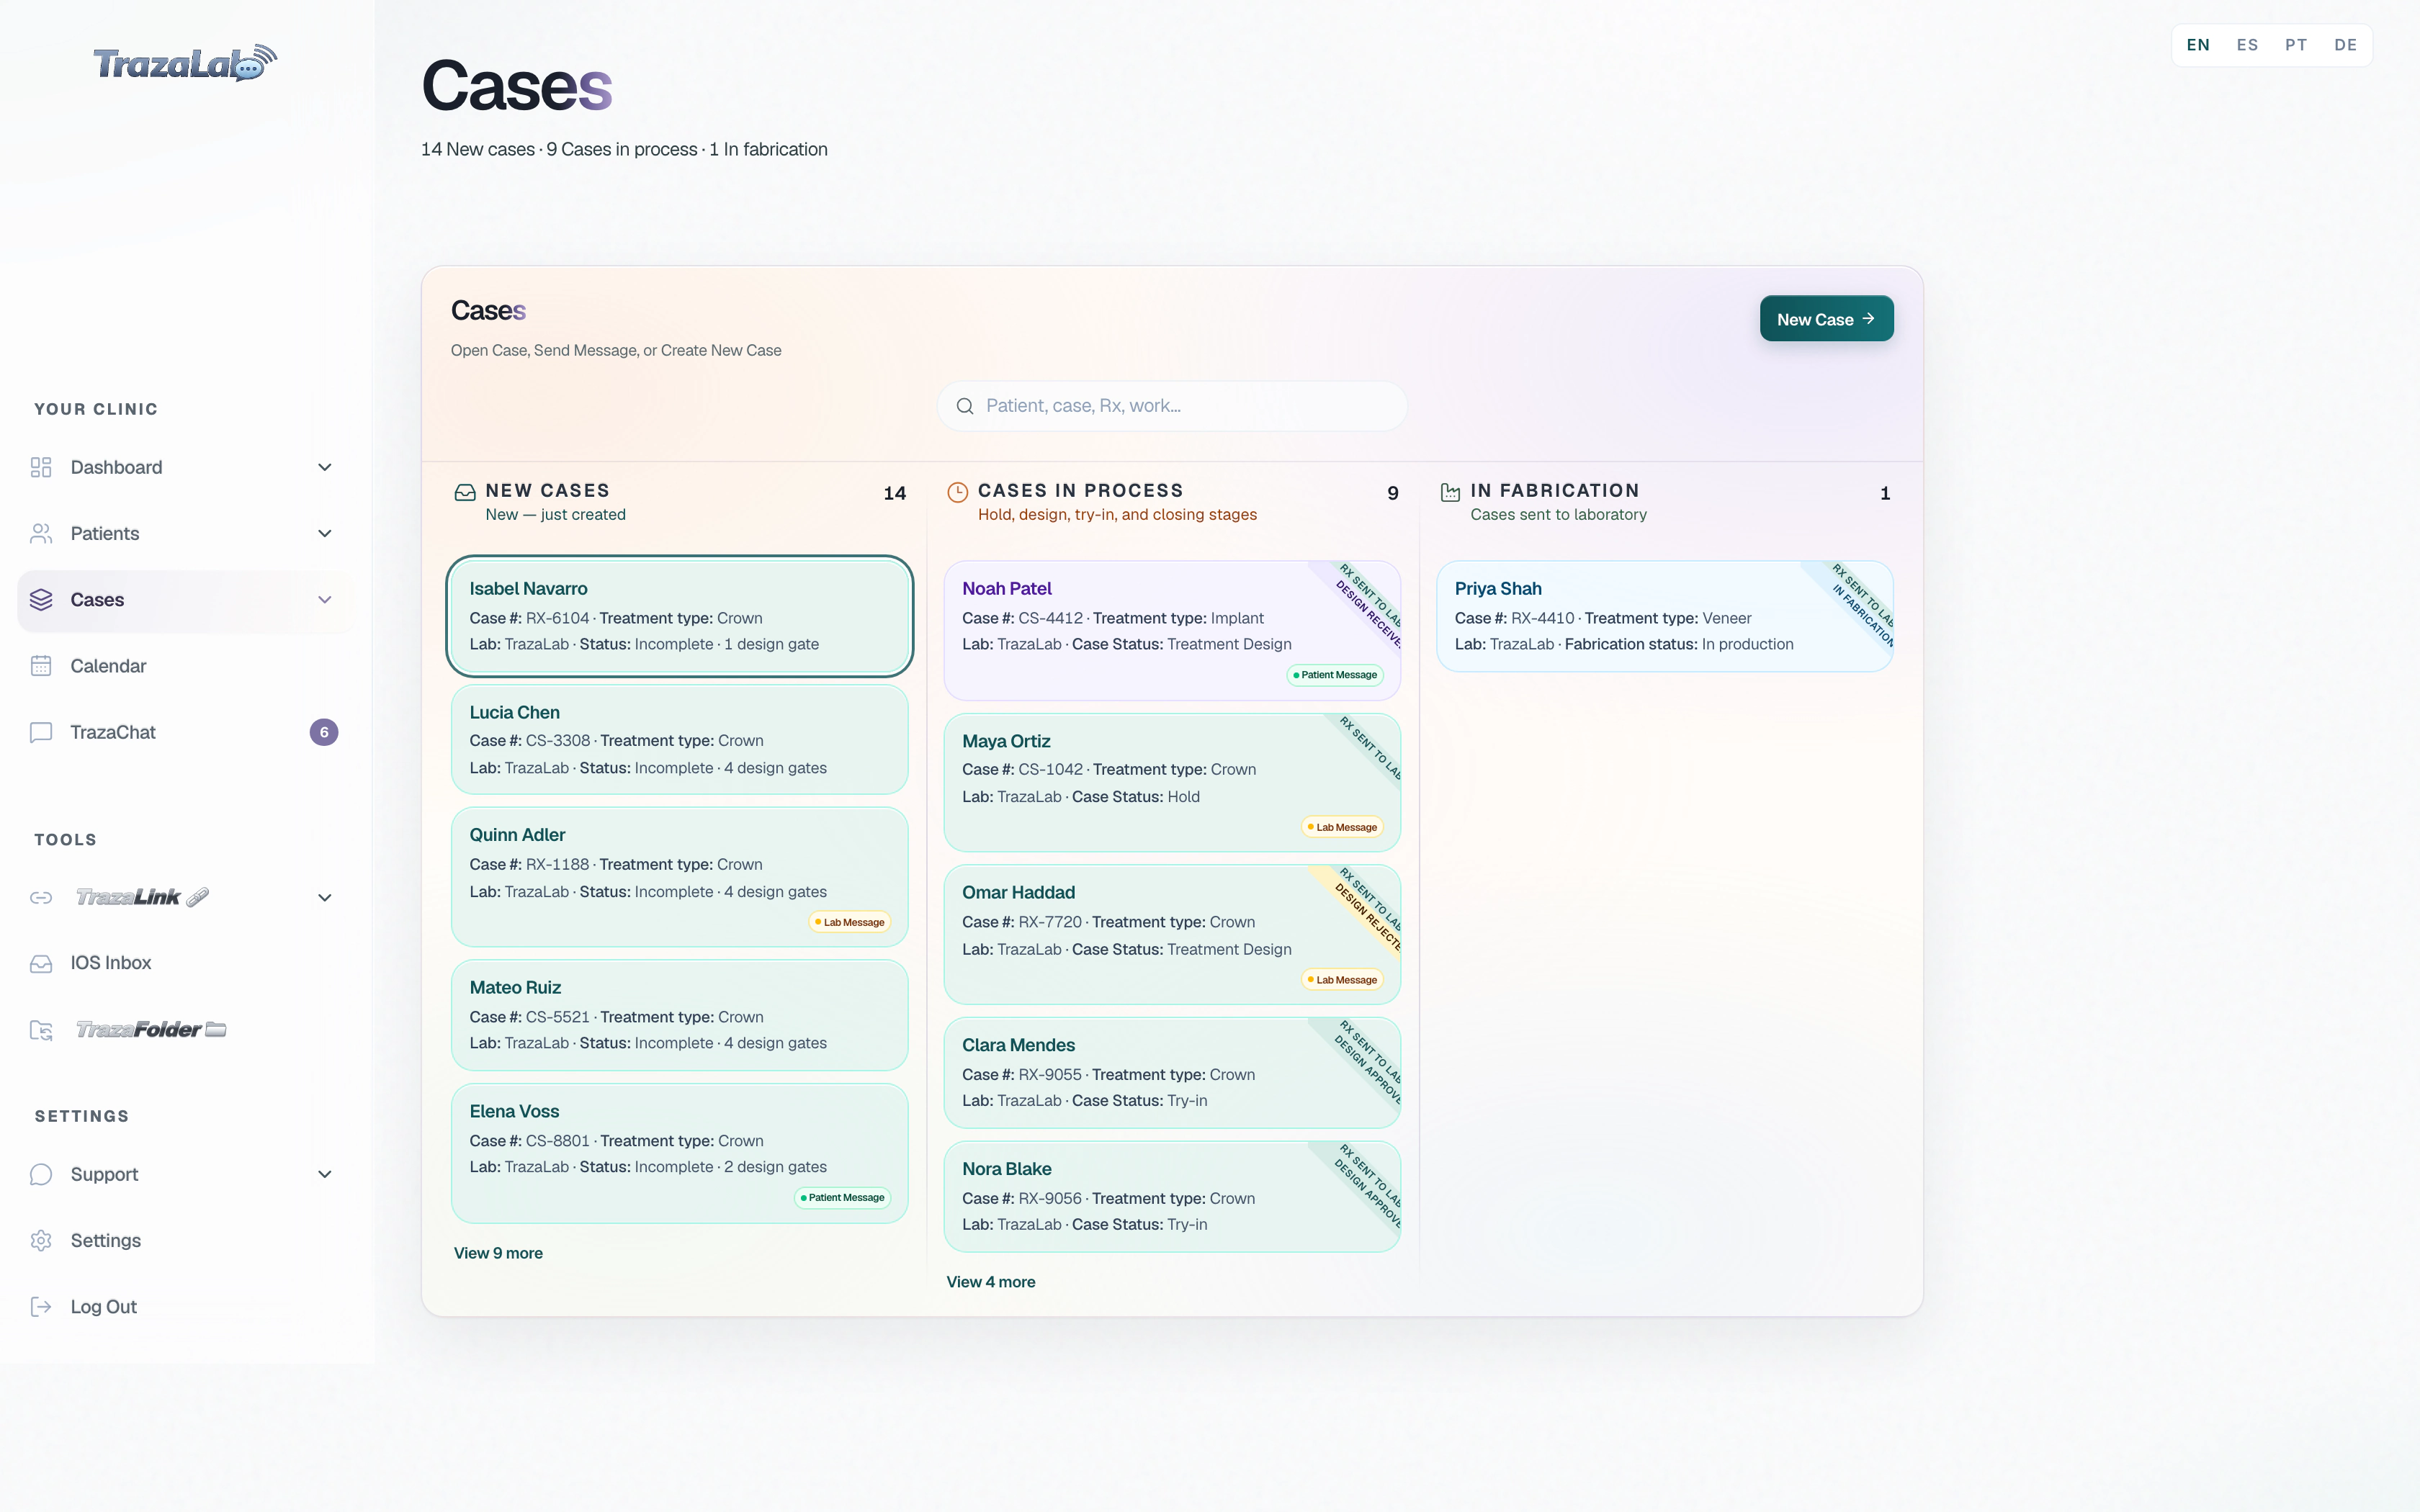Click View 9 more link
Image resolution: width=2420 pixels, height=1512 pixels.
point(498,1253)
